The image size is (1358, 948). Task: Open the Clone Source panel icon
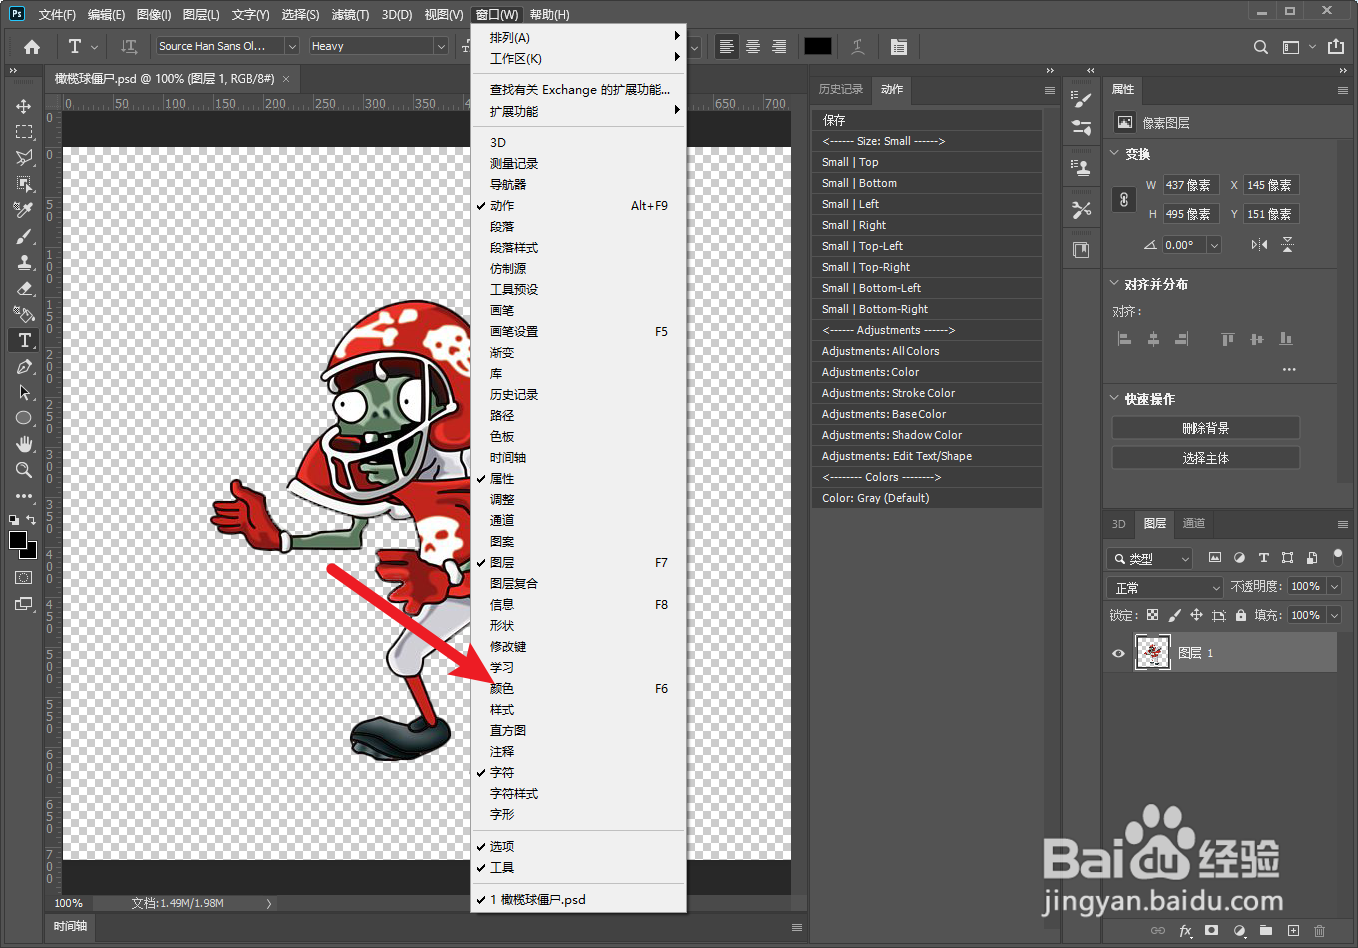tap(1081, 168)
